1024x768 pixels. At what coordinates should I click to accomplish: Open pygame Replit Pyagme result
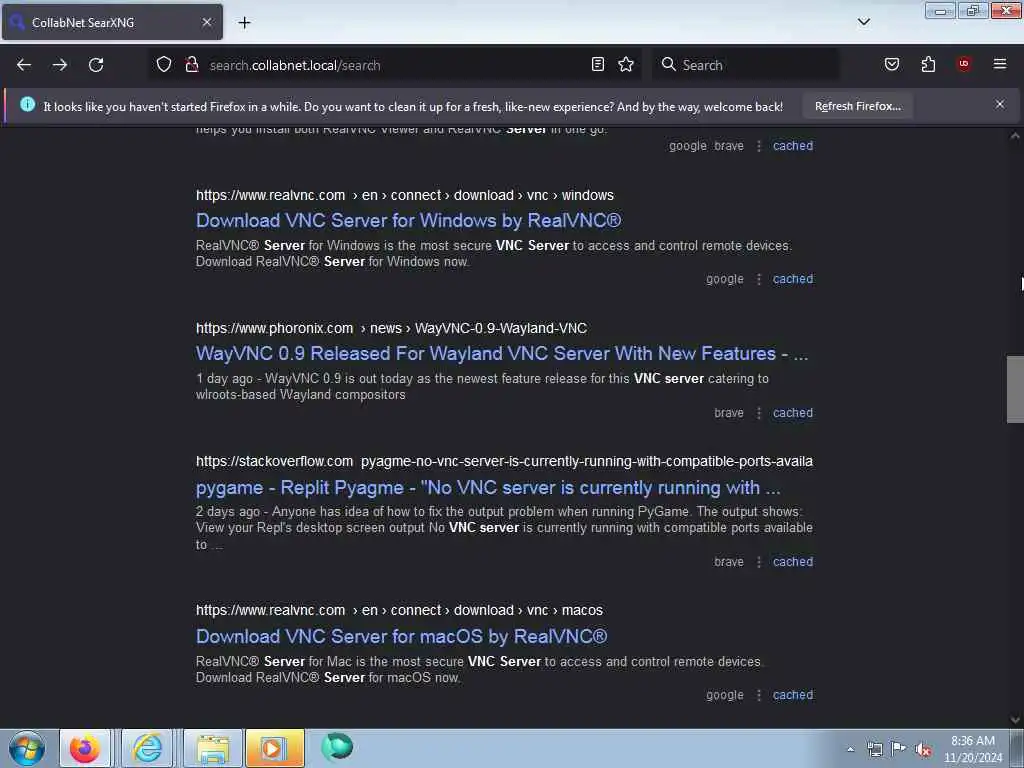pyautogui.click(x=488, y=488)
